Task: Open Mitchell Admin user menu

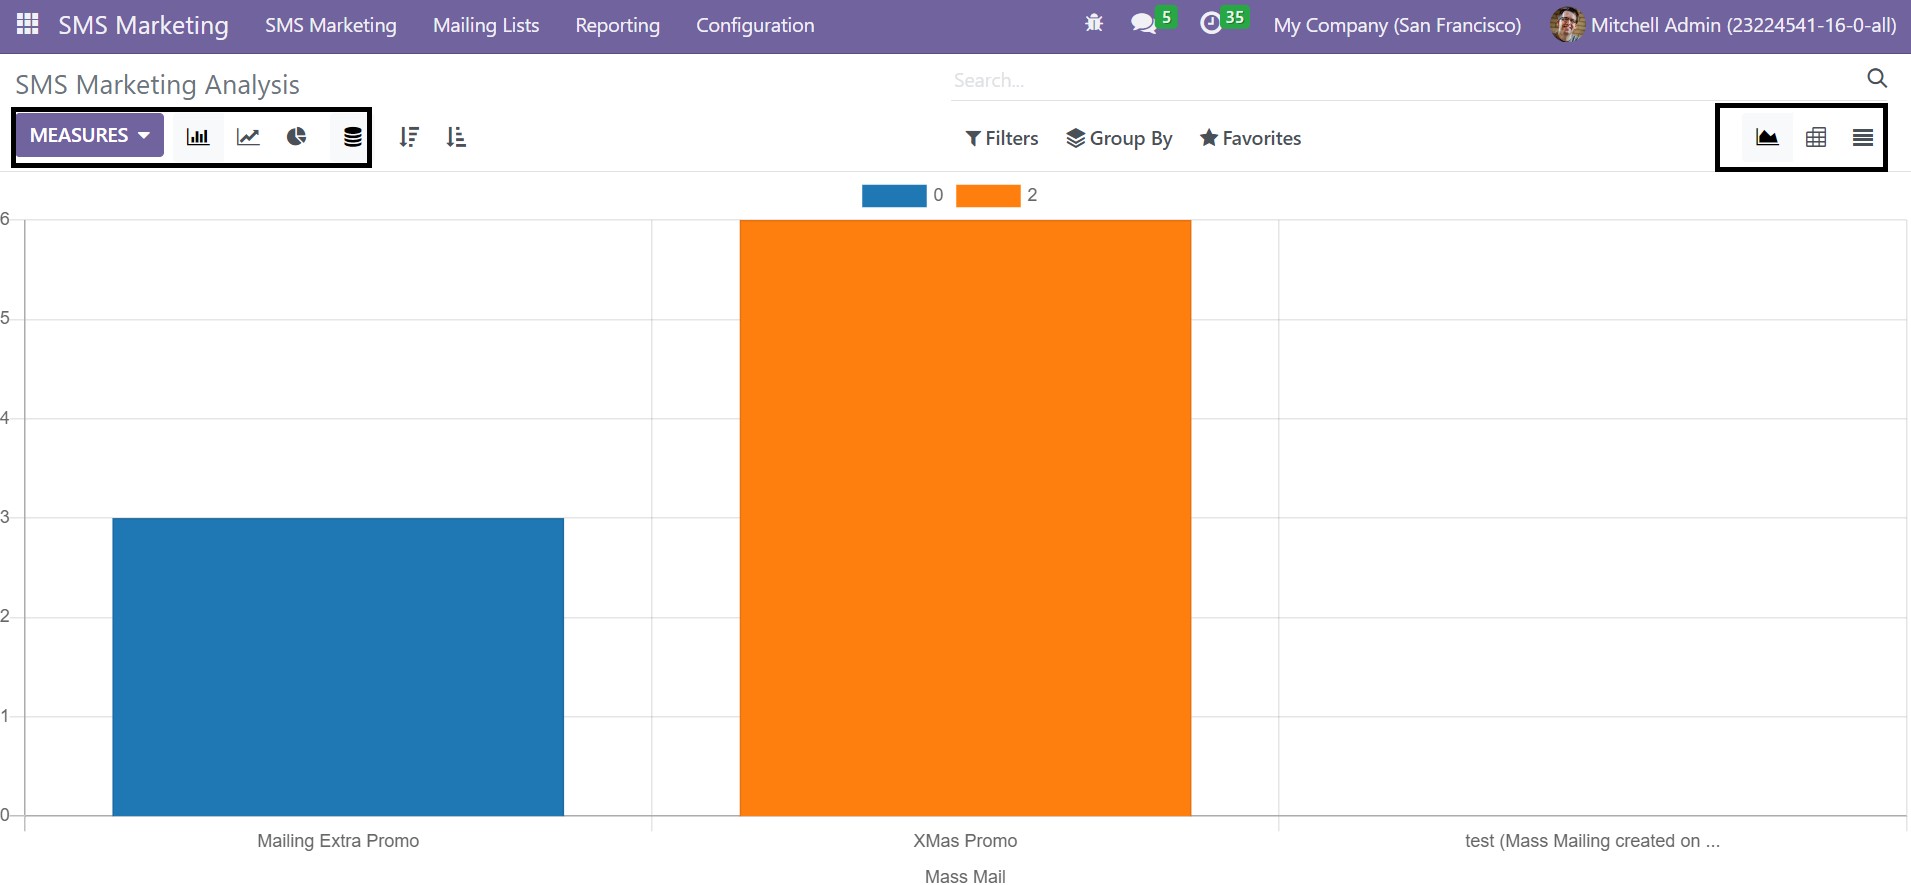Action: [x=1723, y=25]
